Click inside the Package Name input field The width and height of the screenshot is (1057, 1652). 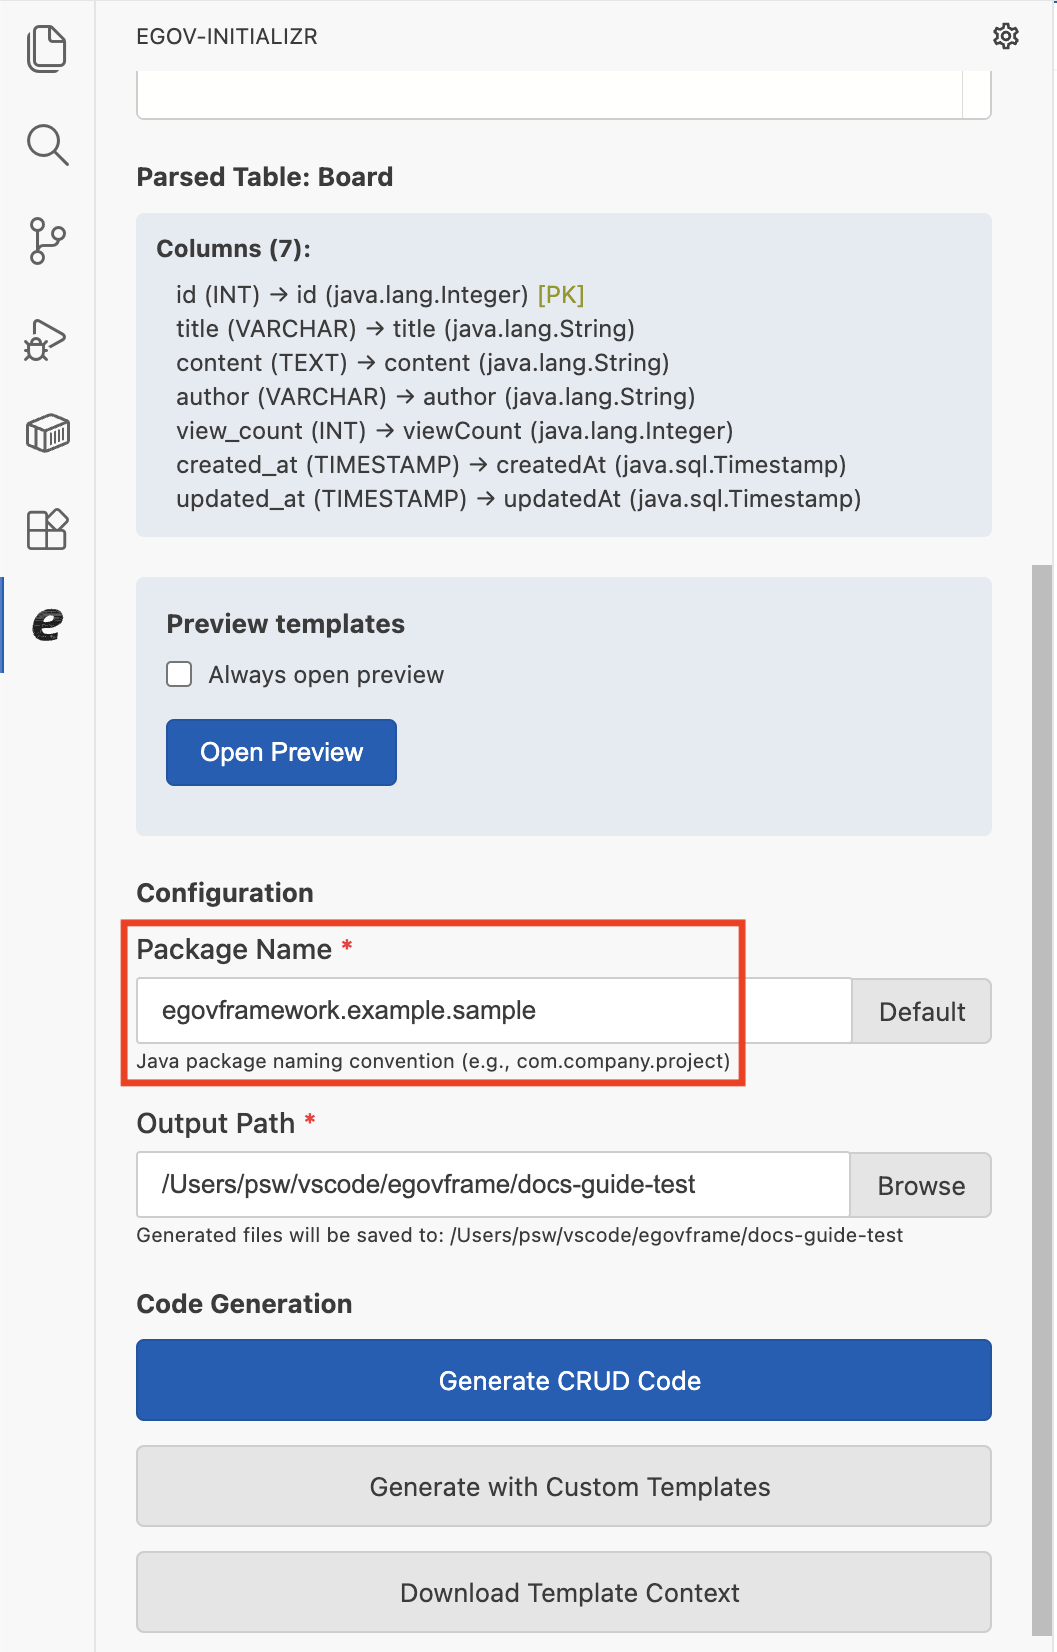click(450, 1011)
